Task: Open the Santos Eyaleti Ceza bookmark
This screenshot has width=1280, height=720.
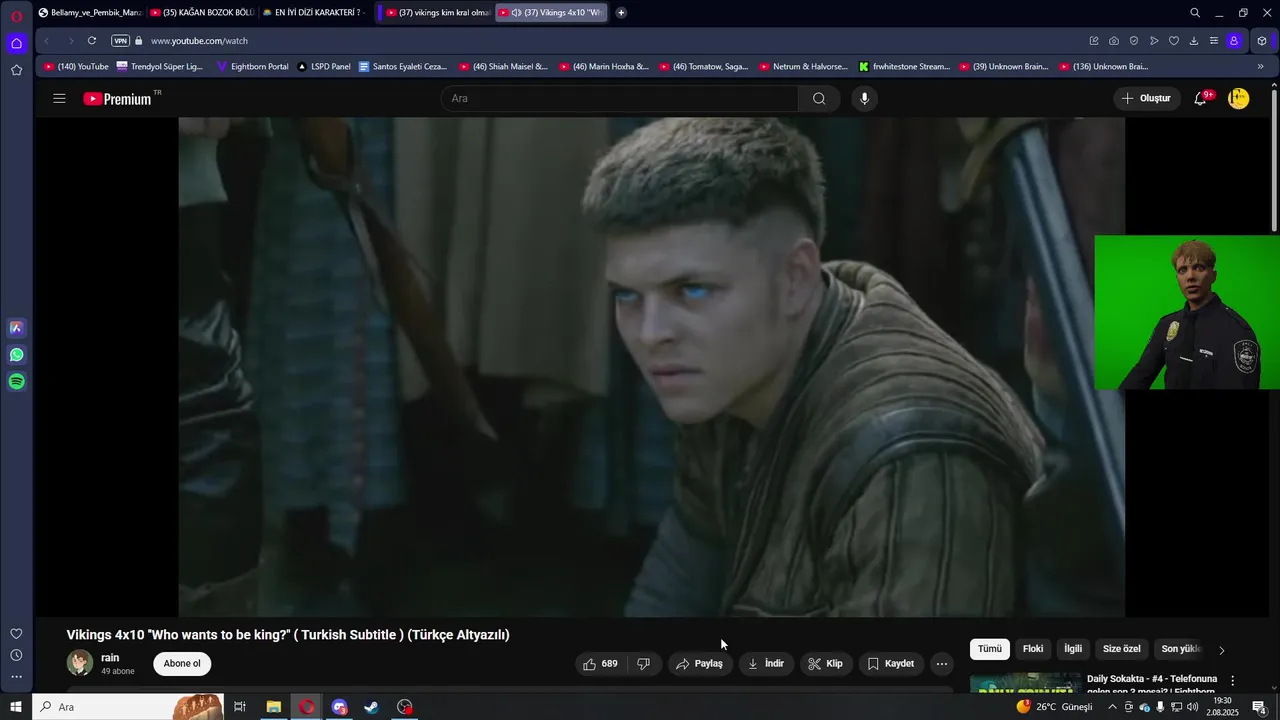Action: (x=403, y=67)
